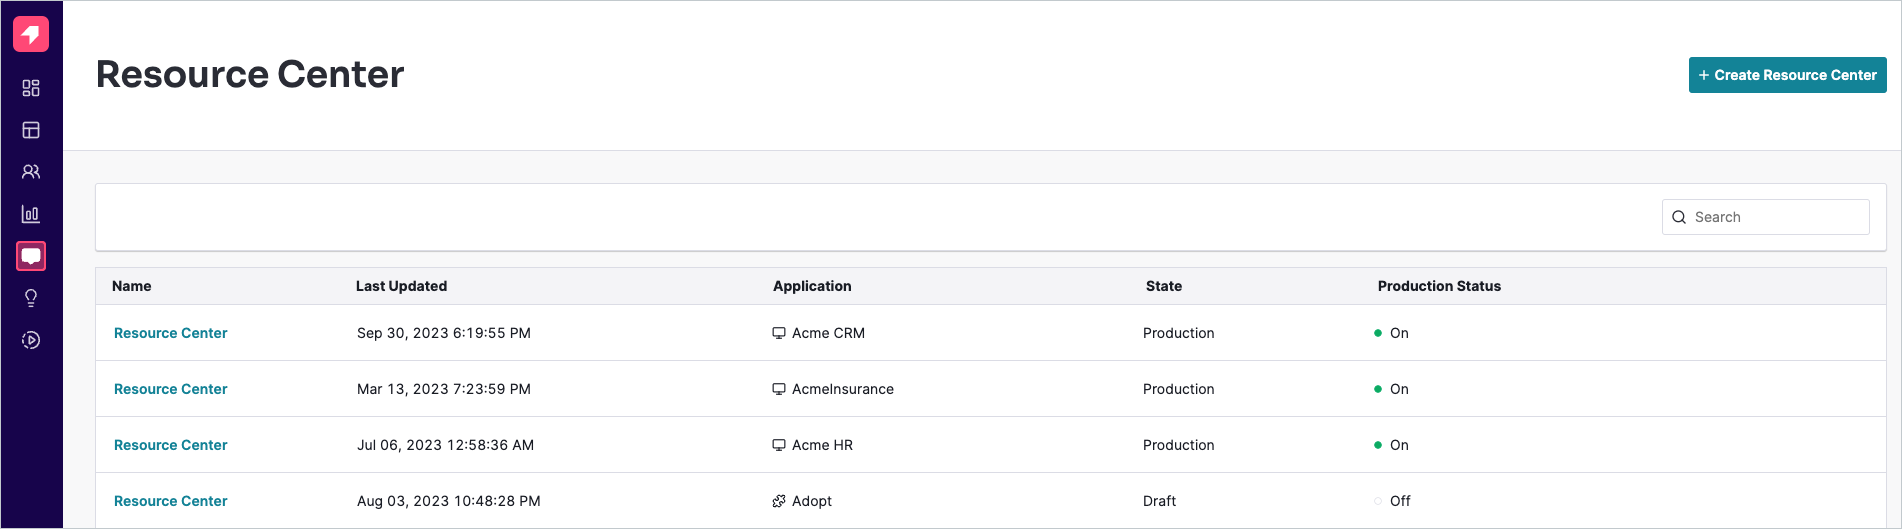
Task: Sort by the Production Status column header
Action: [x=1439, y=286]
